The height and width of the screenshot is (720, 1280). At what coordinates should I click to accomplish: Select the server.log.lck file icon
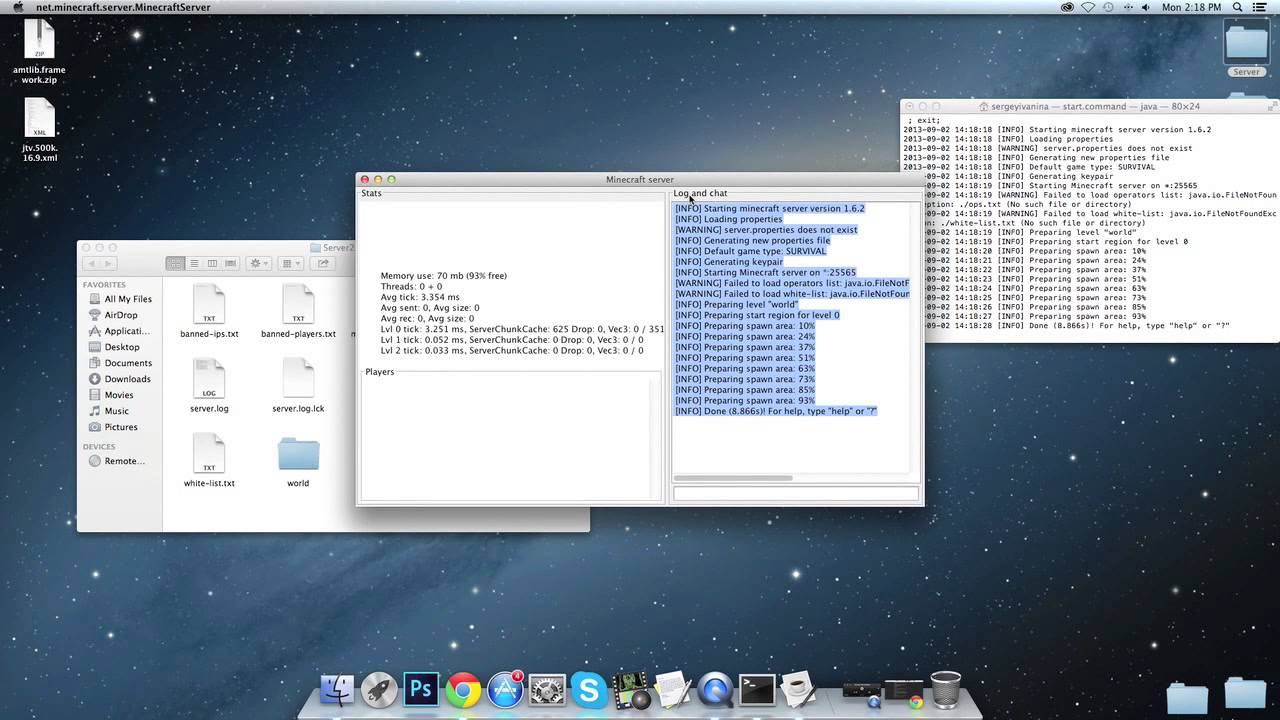click(x=298, y=379)
